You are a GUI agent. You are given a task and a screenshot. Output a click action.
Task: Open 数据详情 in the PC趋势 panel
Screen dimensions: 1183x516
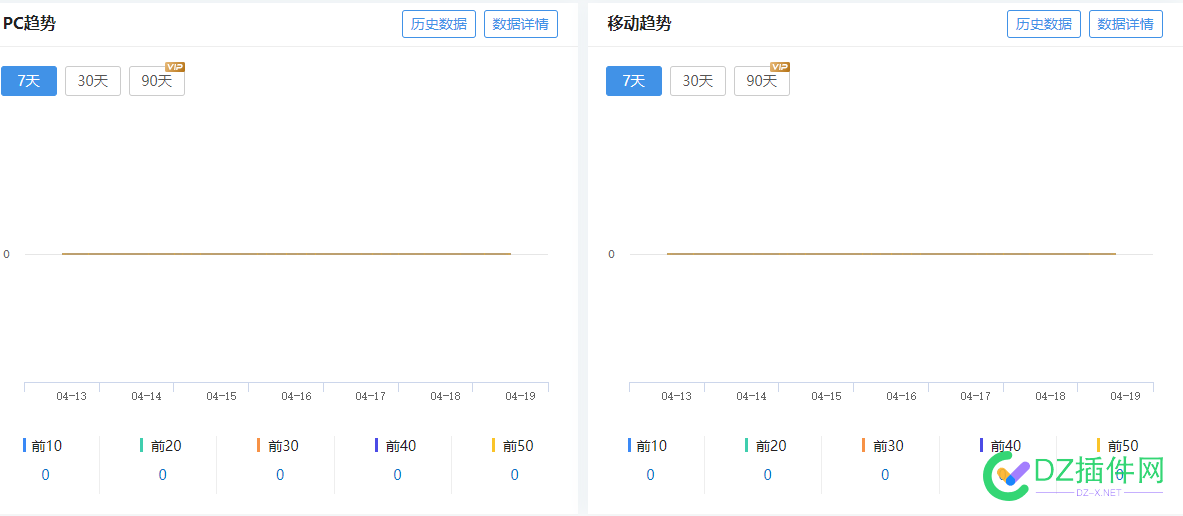[x=521, y=24]
